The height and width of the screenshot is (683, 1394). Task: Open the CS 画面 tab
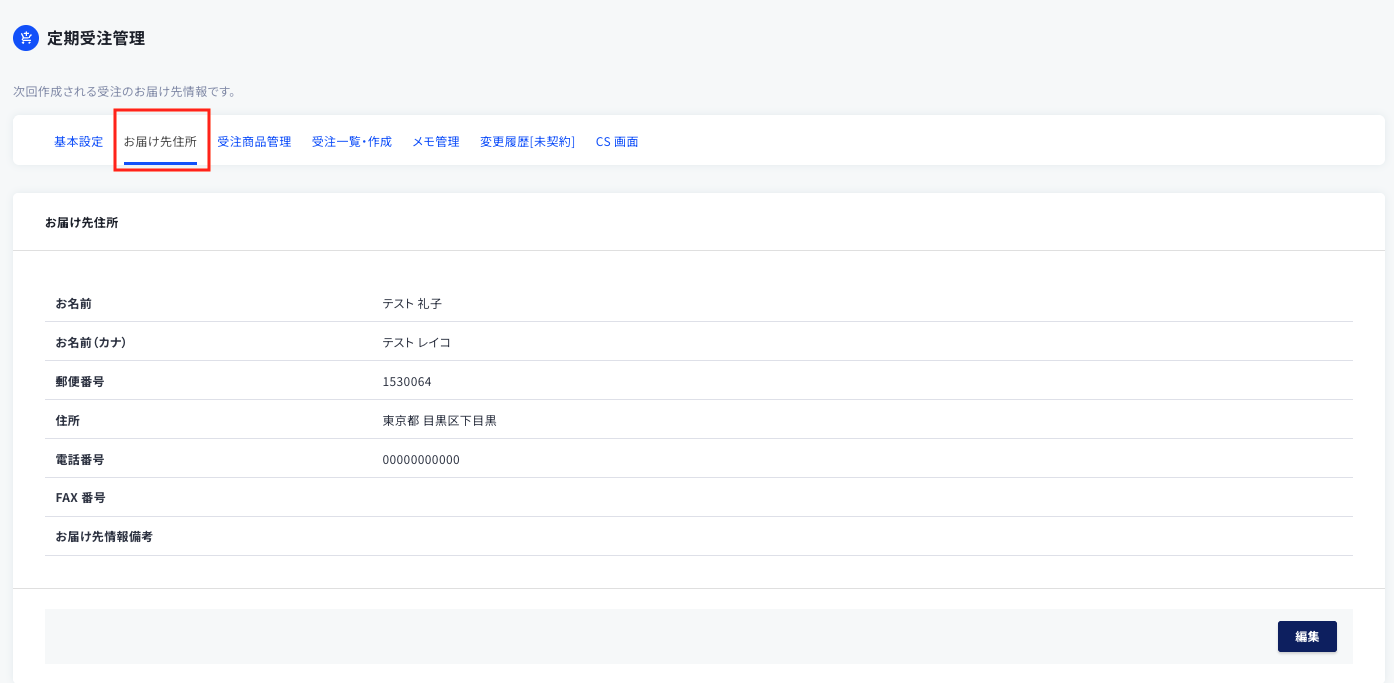pyautogui.click(x=617, y=142)
